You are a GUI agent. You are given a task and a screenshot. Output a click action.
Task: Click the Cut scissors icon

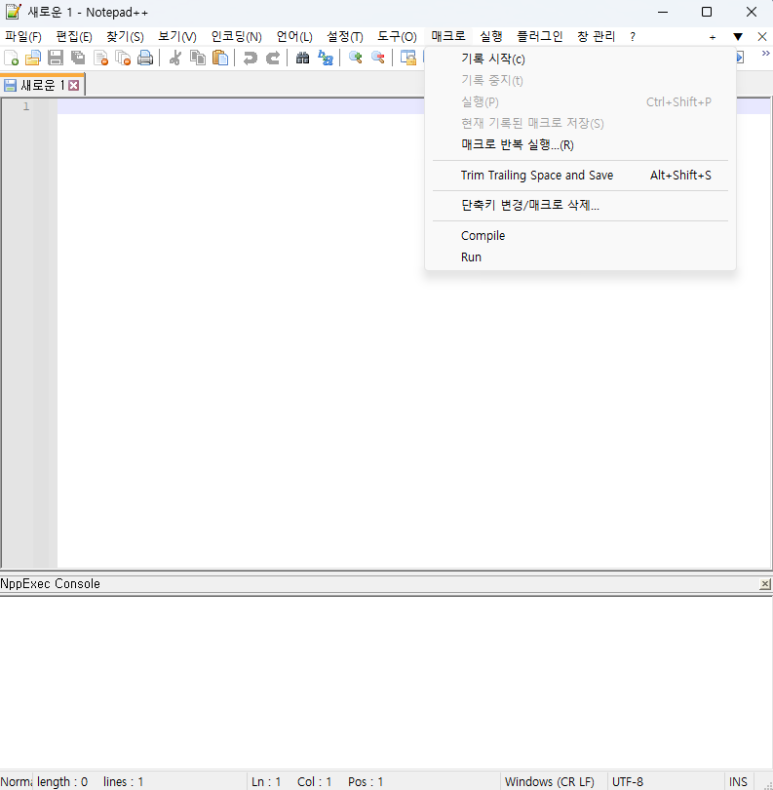click(175, 58)
